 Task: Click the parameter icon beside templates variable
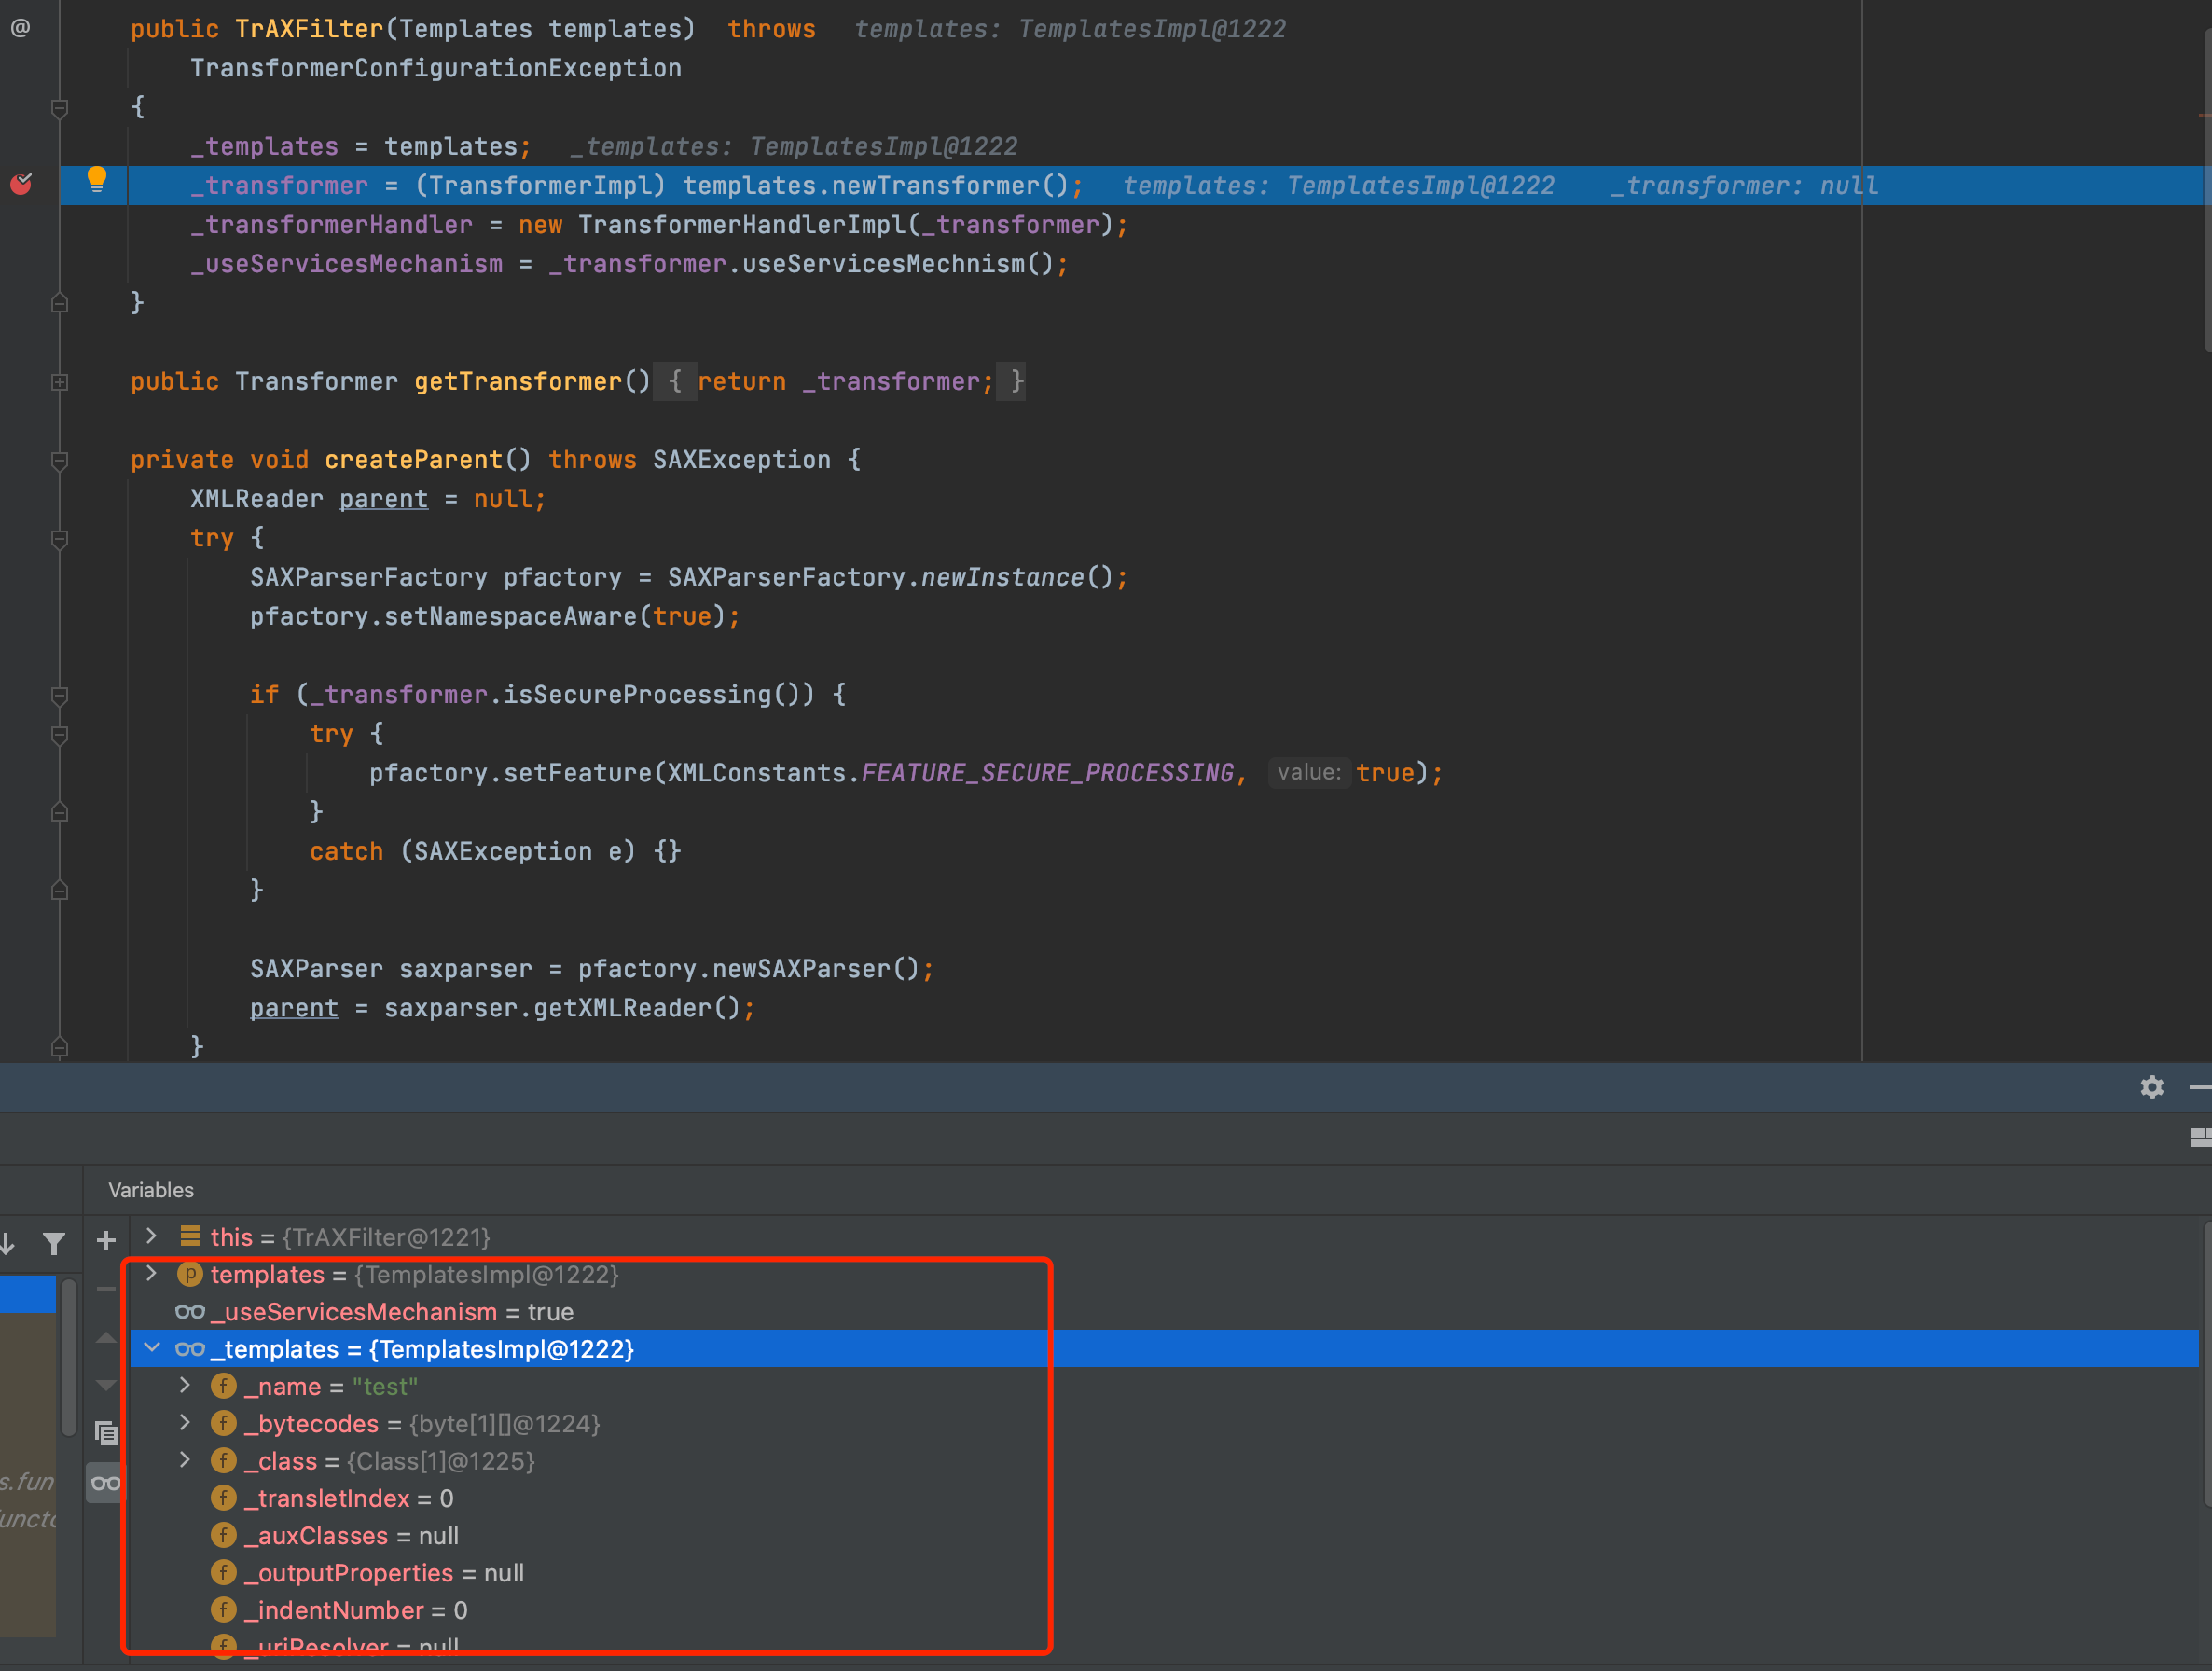[x=190, y=1275]
